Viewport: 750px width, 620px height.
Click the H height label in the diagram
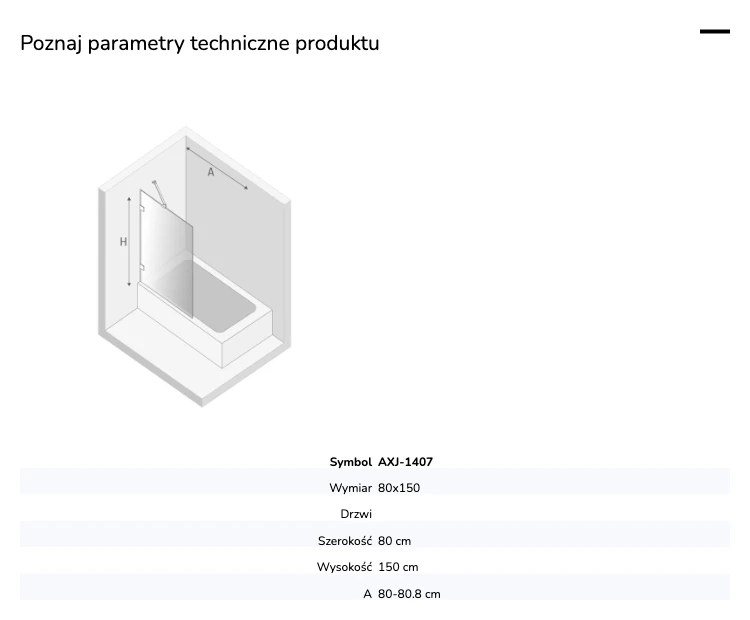tap(123, 242)
